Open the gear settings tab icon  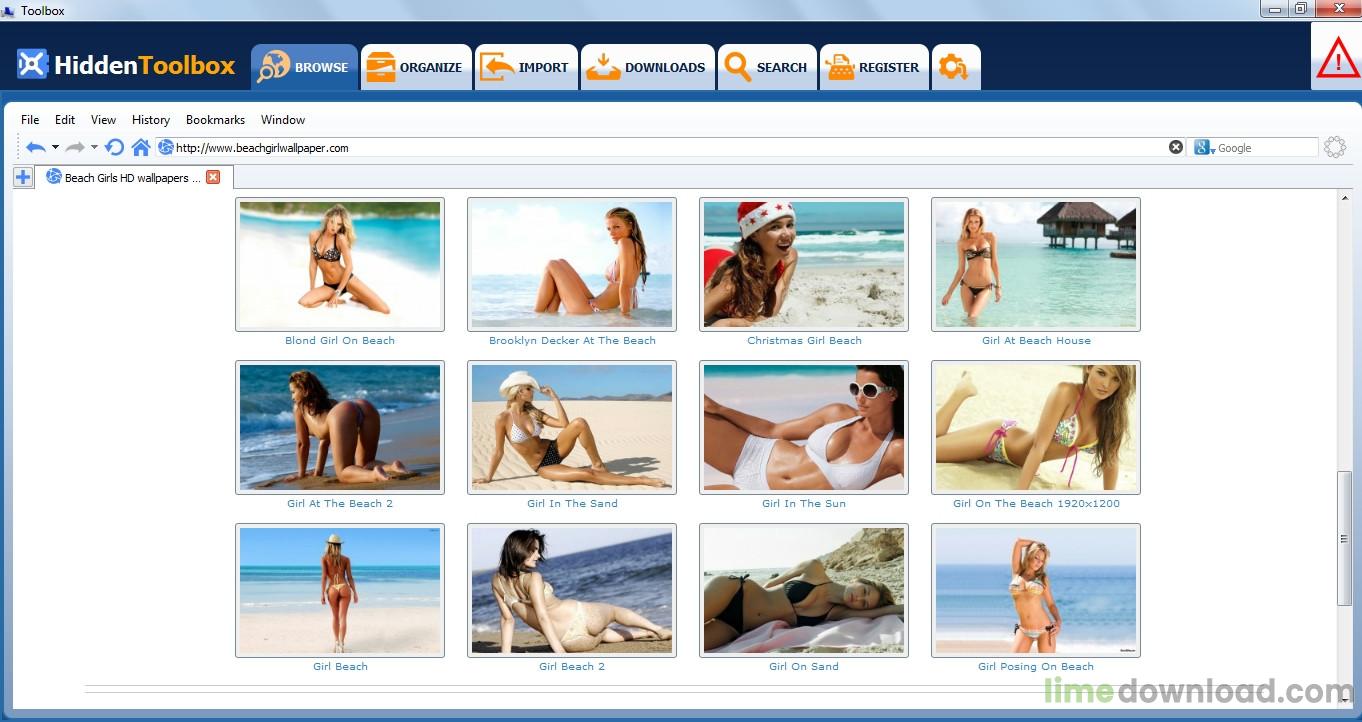(x=954, y=67)
